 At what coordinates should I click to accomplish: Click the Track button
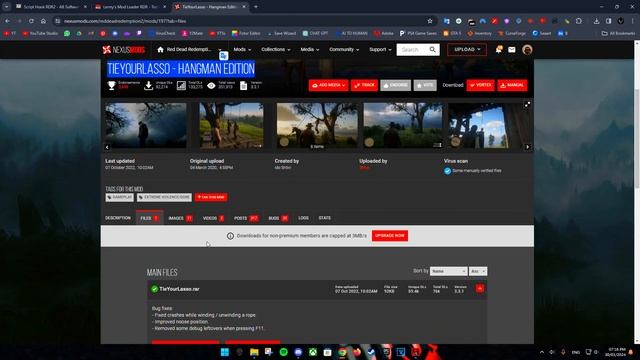(364, 85)
